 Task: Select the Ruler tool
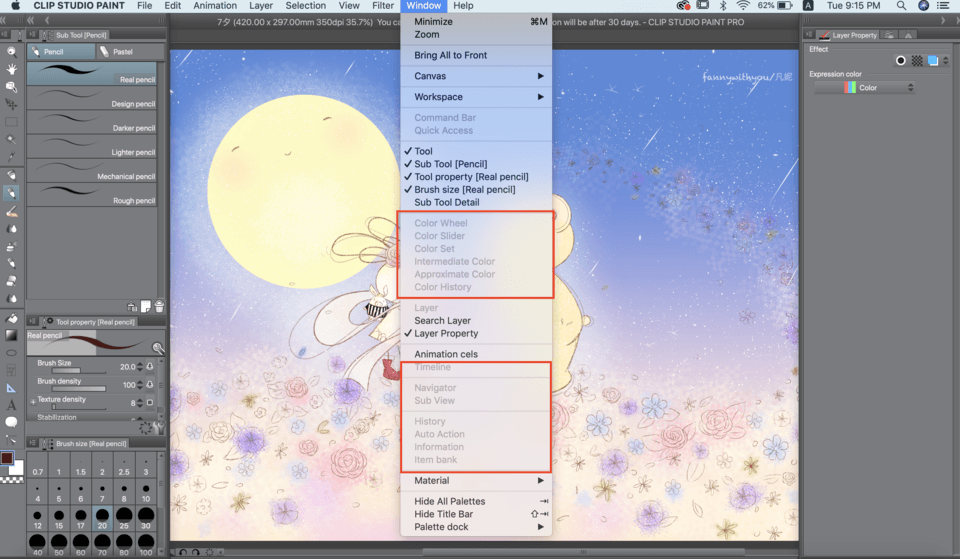pos(11,388)
